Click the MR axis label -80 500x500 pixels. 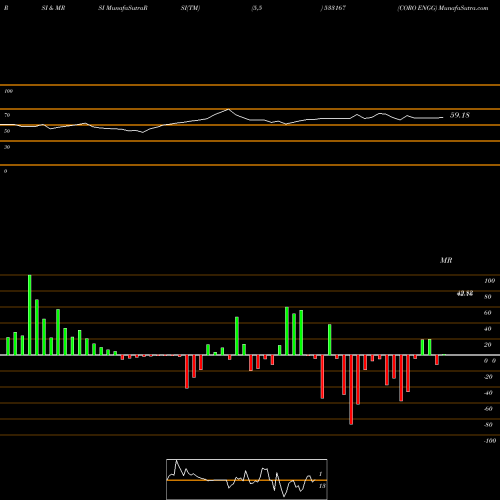(488, 425)
